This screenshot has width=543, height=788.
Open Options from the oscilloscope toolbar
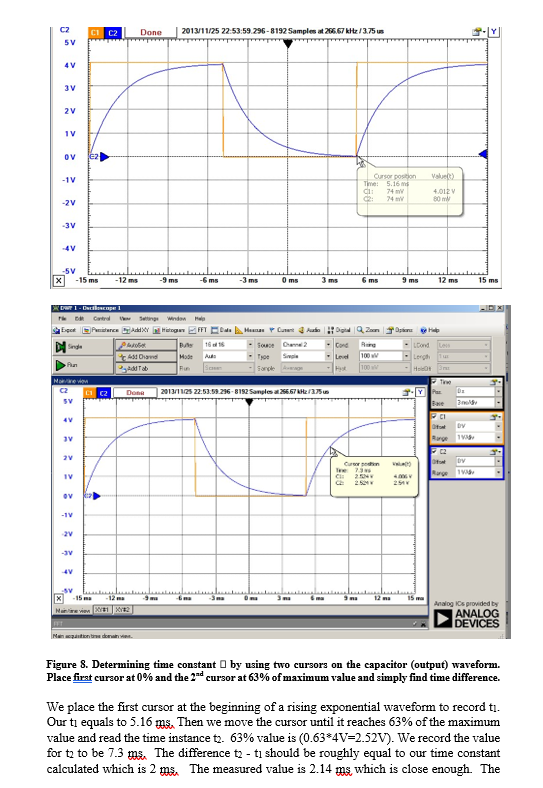coord(399,330)
